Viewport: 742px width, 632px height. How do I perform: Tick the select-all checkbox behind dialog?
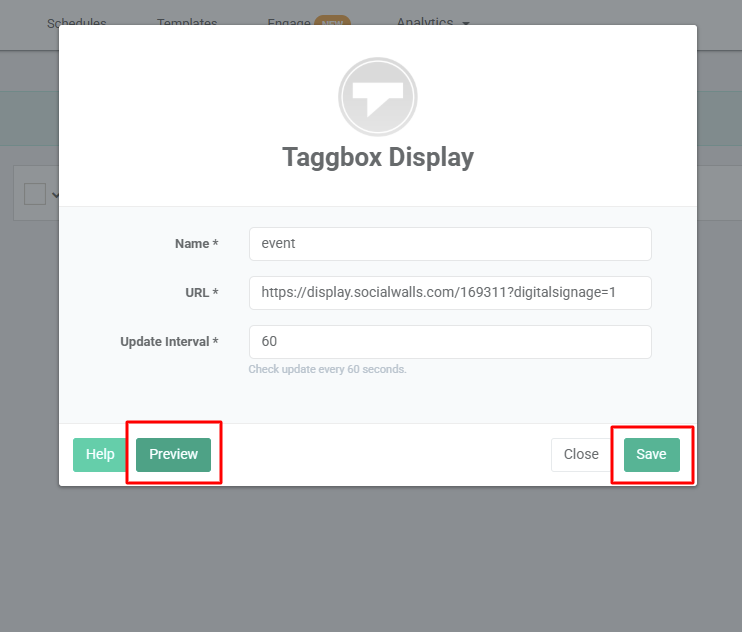(x=35, y=194)
